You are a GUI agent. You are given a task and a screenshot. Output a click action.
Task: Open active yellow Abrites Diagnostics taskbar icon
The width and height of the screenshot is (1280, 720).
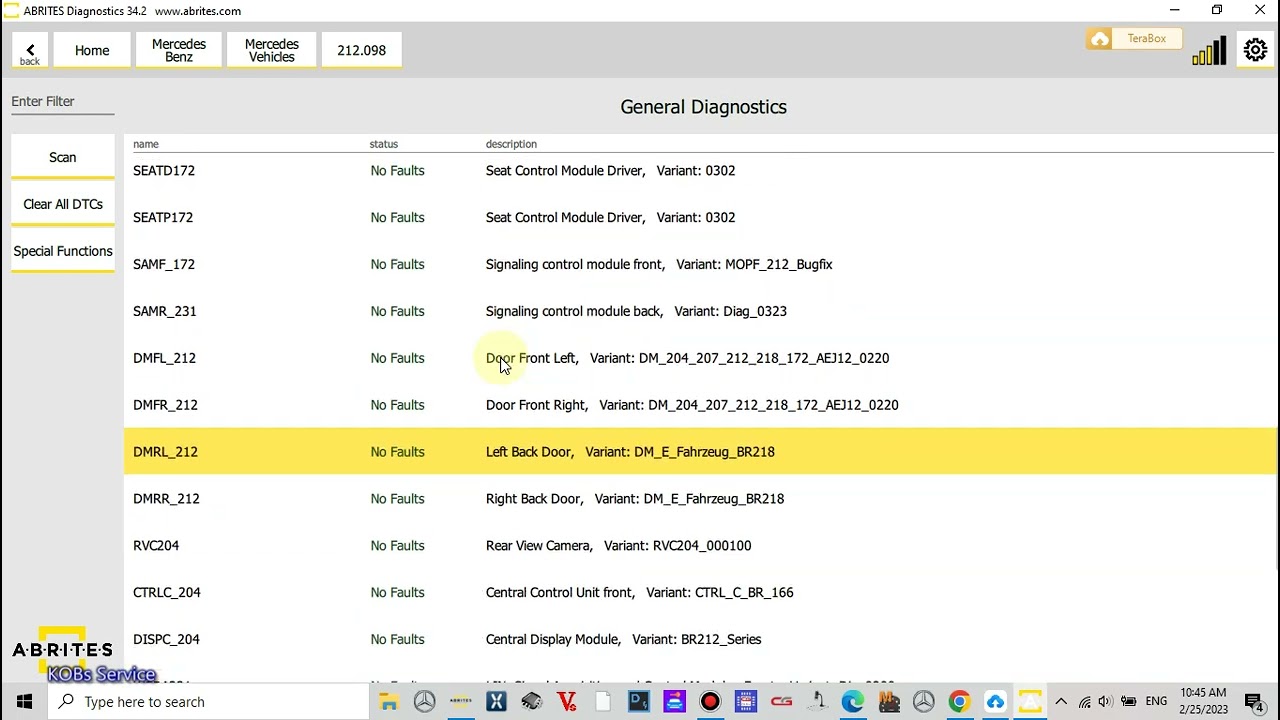(1030, 702)
